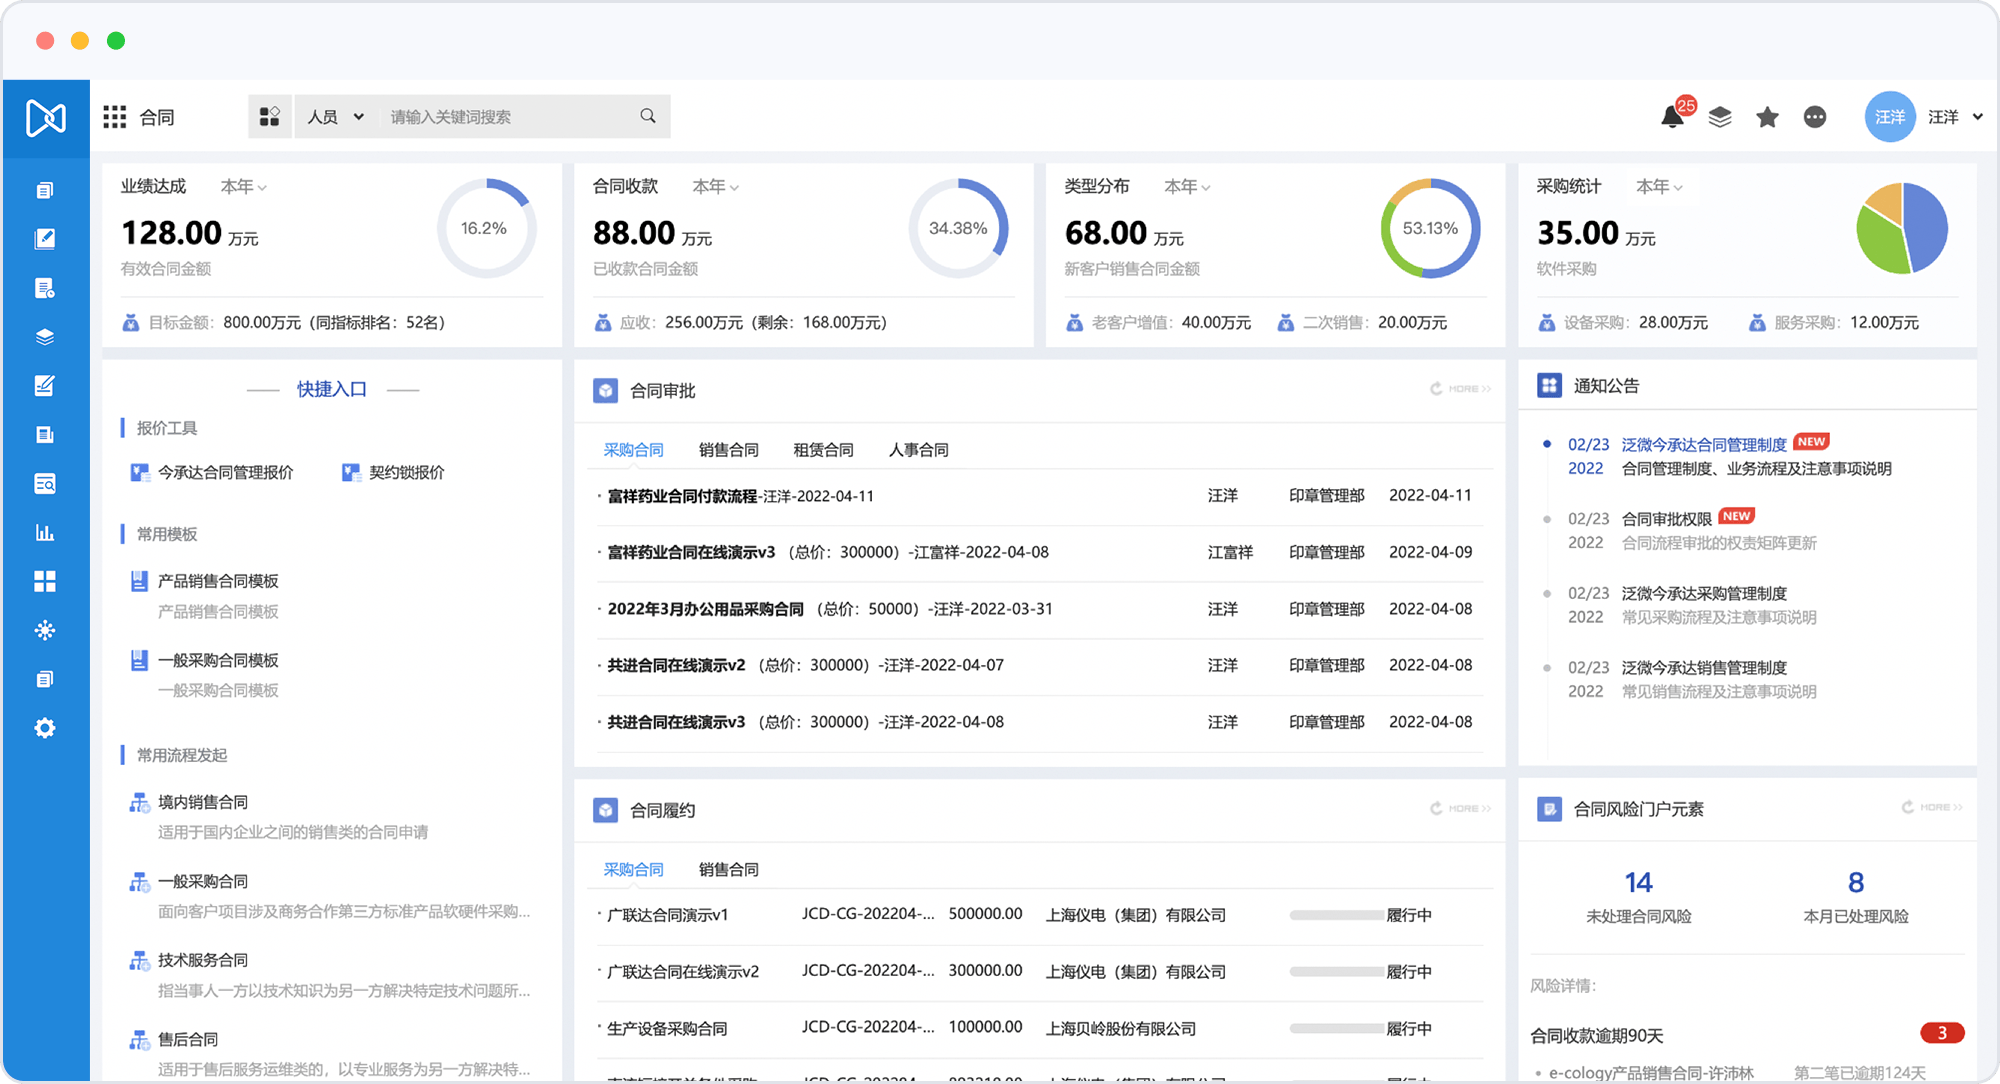2000x1084 pixels.
Task: Click the notification bell icon
Action: click(1673, 117)
